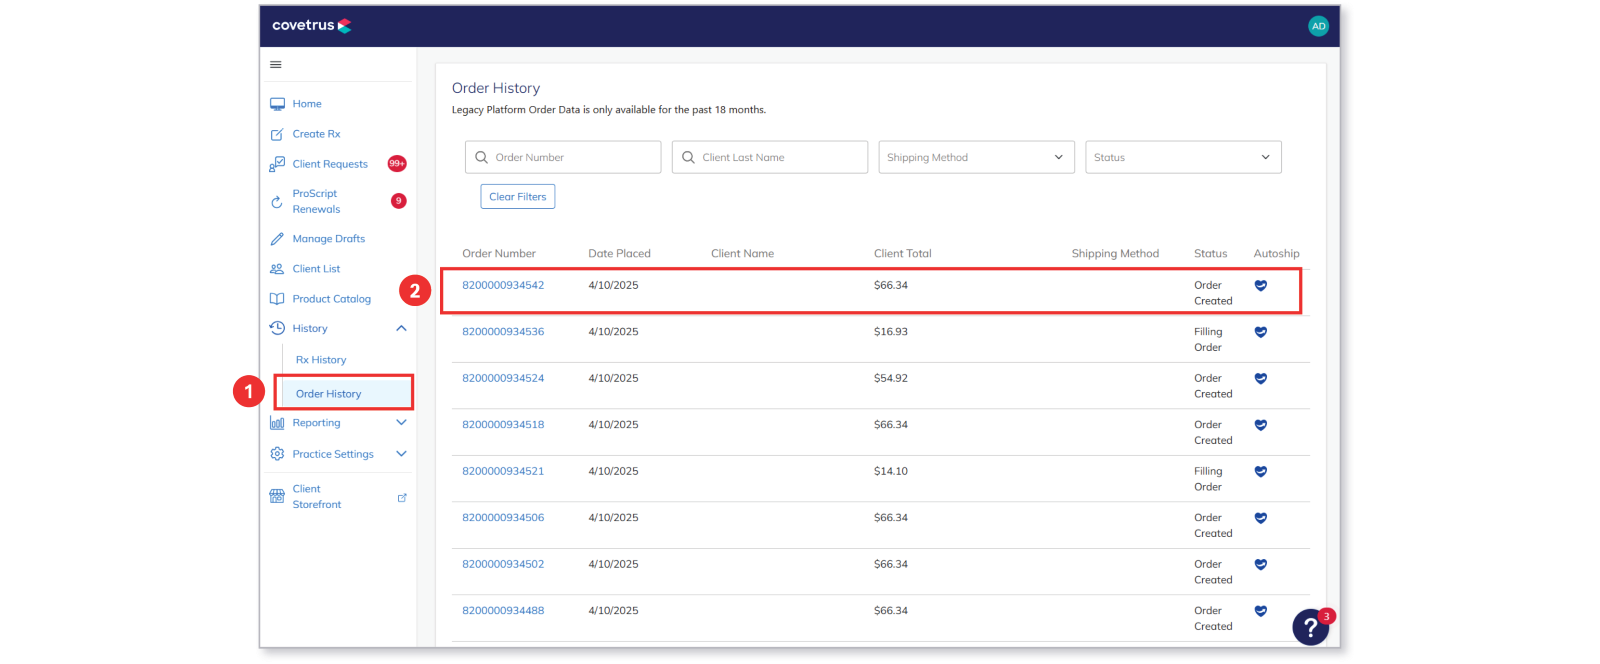1600x664 pixels.
Task: Open the help question mark bubble
Action: click(x=1310, y=628)
